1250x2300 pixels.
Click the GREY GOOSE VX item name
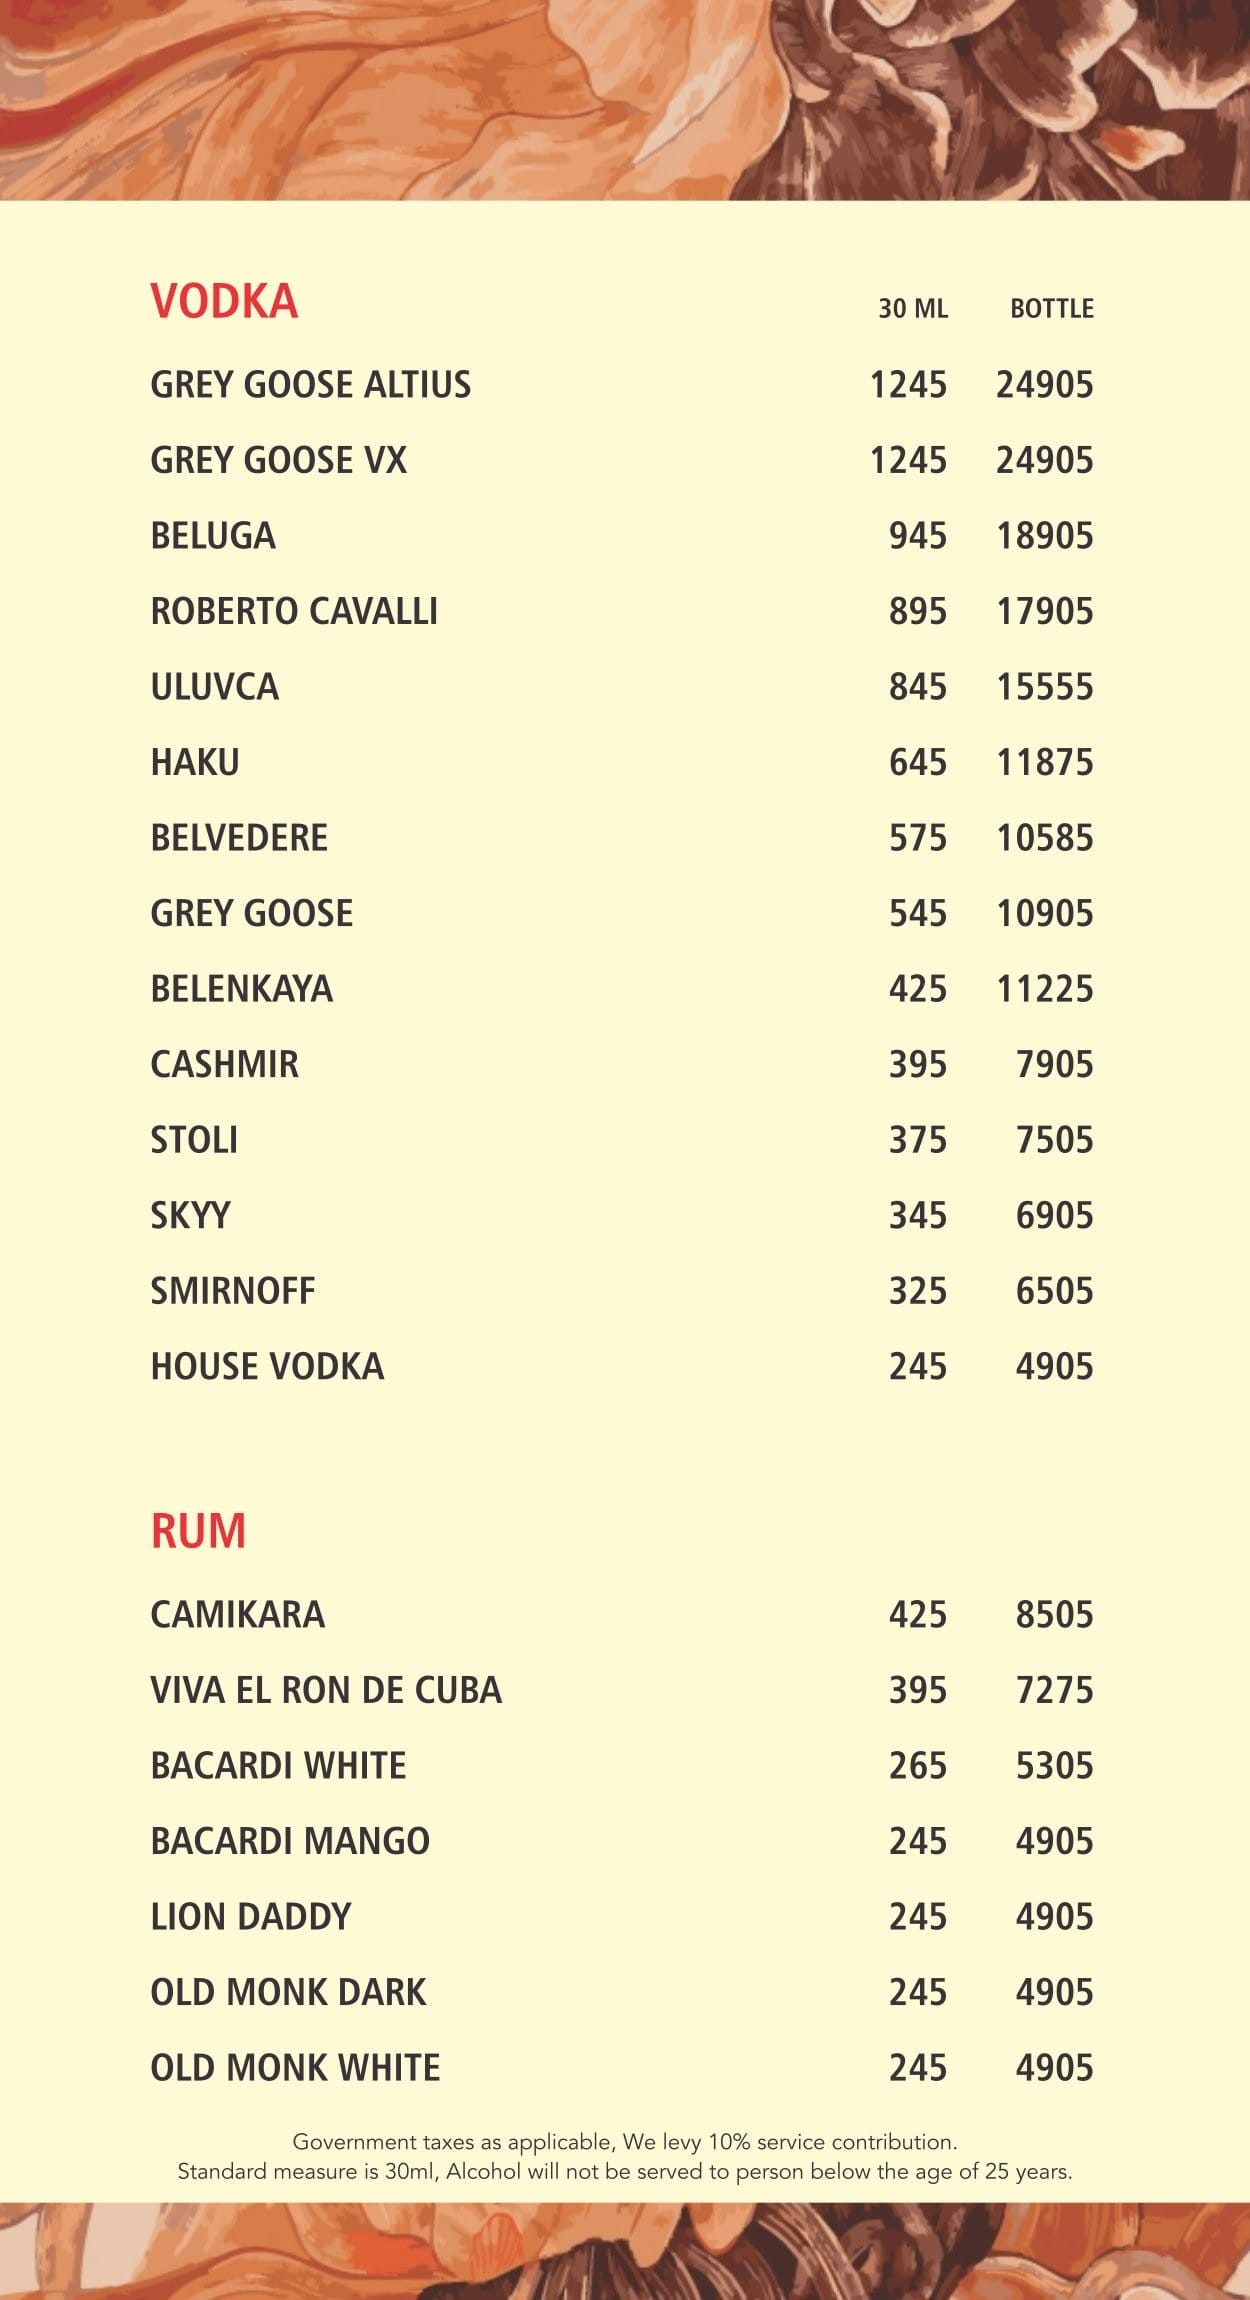(279, 461)
